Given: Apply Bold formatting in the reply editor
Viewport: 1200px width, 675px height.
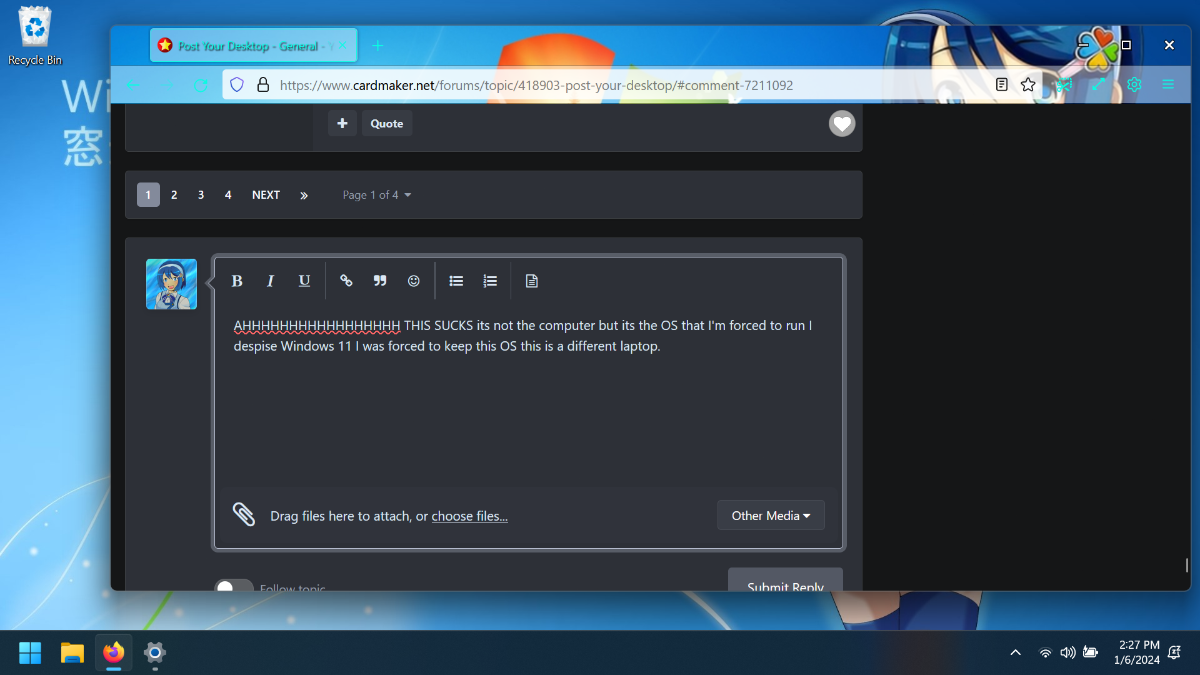Looking at the screenshot, I should click(237, 281).
